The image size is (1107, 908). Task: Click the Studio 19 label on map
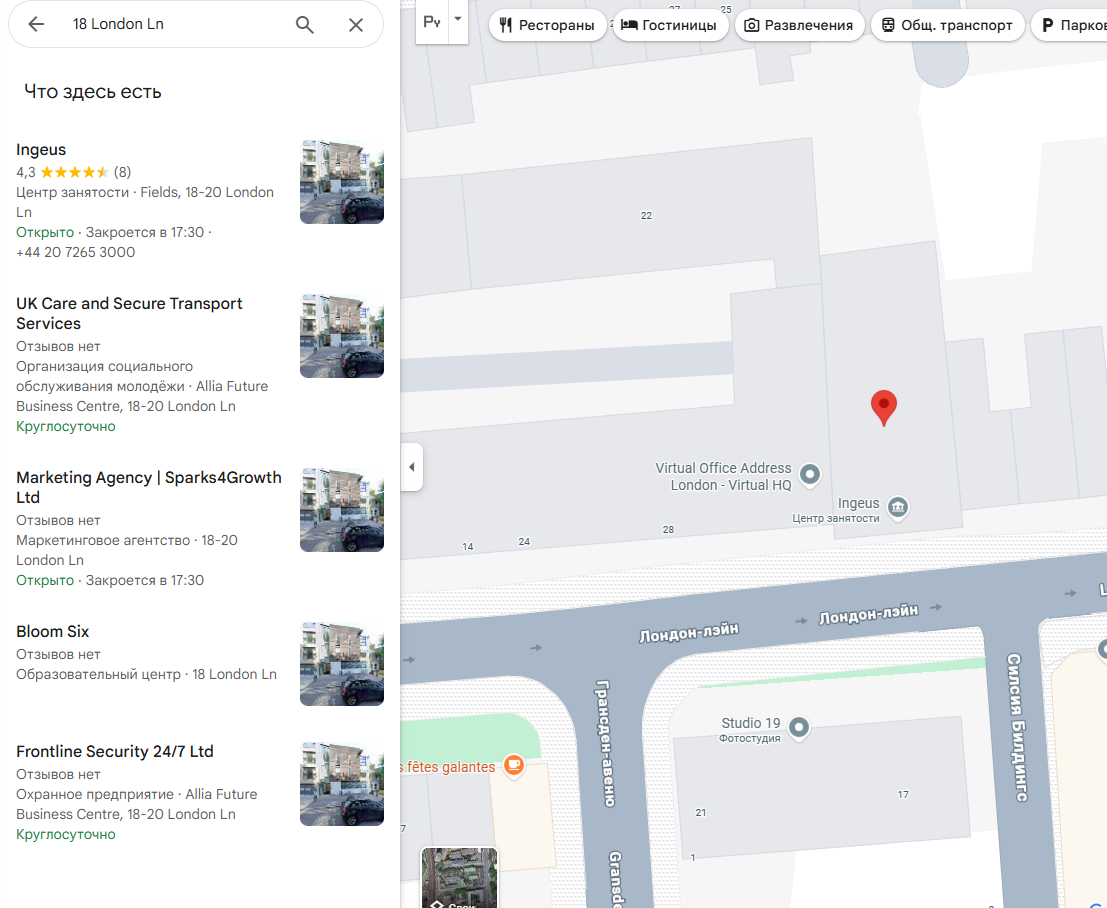[x=750, y=723]
